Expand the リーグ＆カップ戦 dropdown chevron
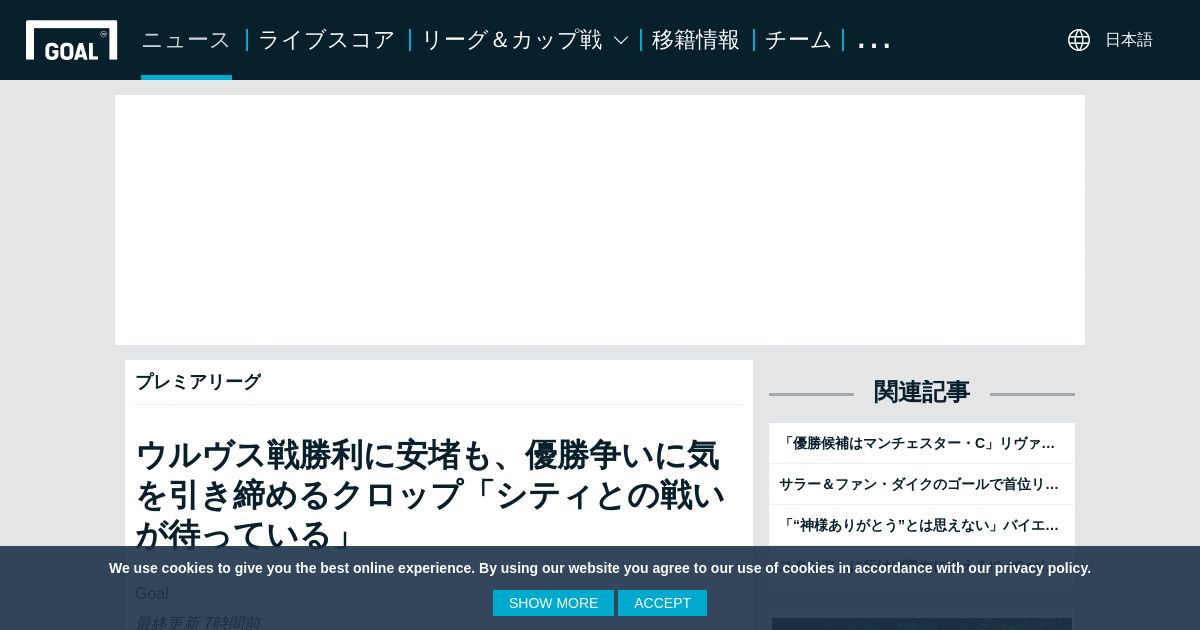The image size is (1200, 630). tap(620, 41)
